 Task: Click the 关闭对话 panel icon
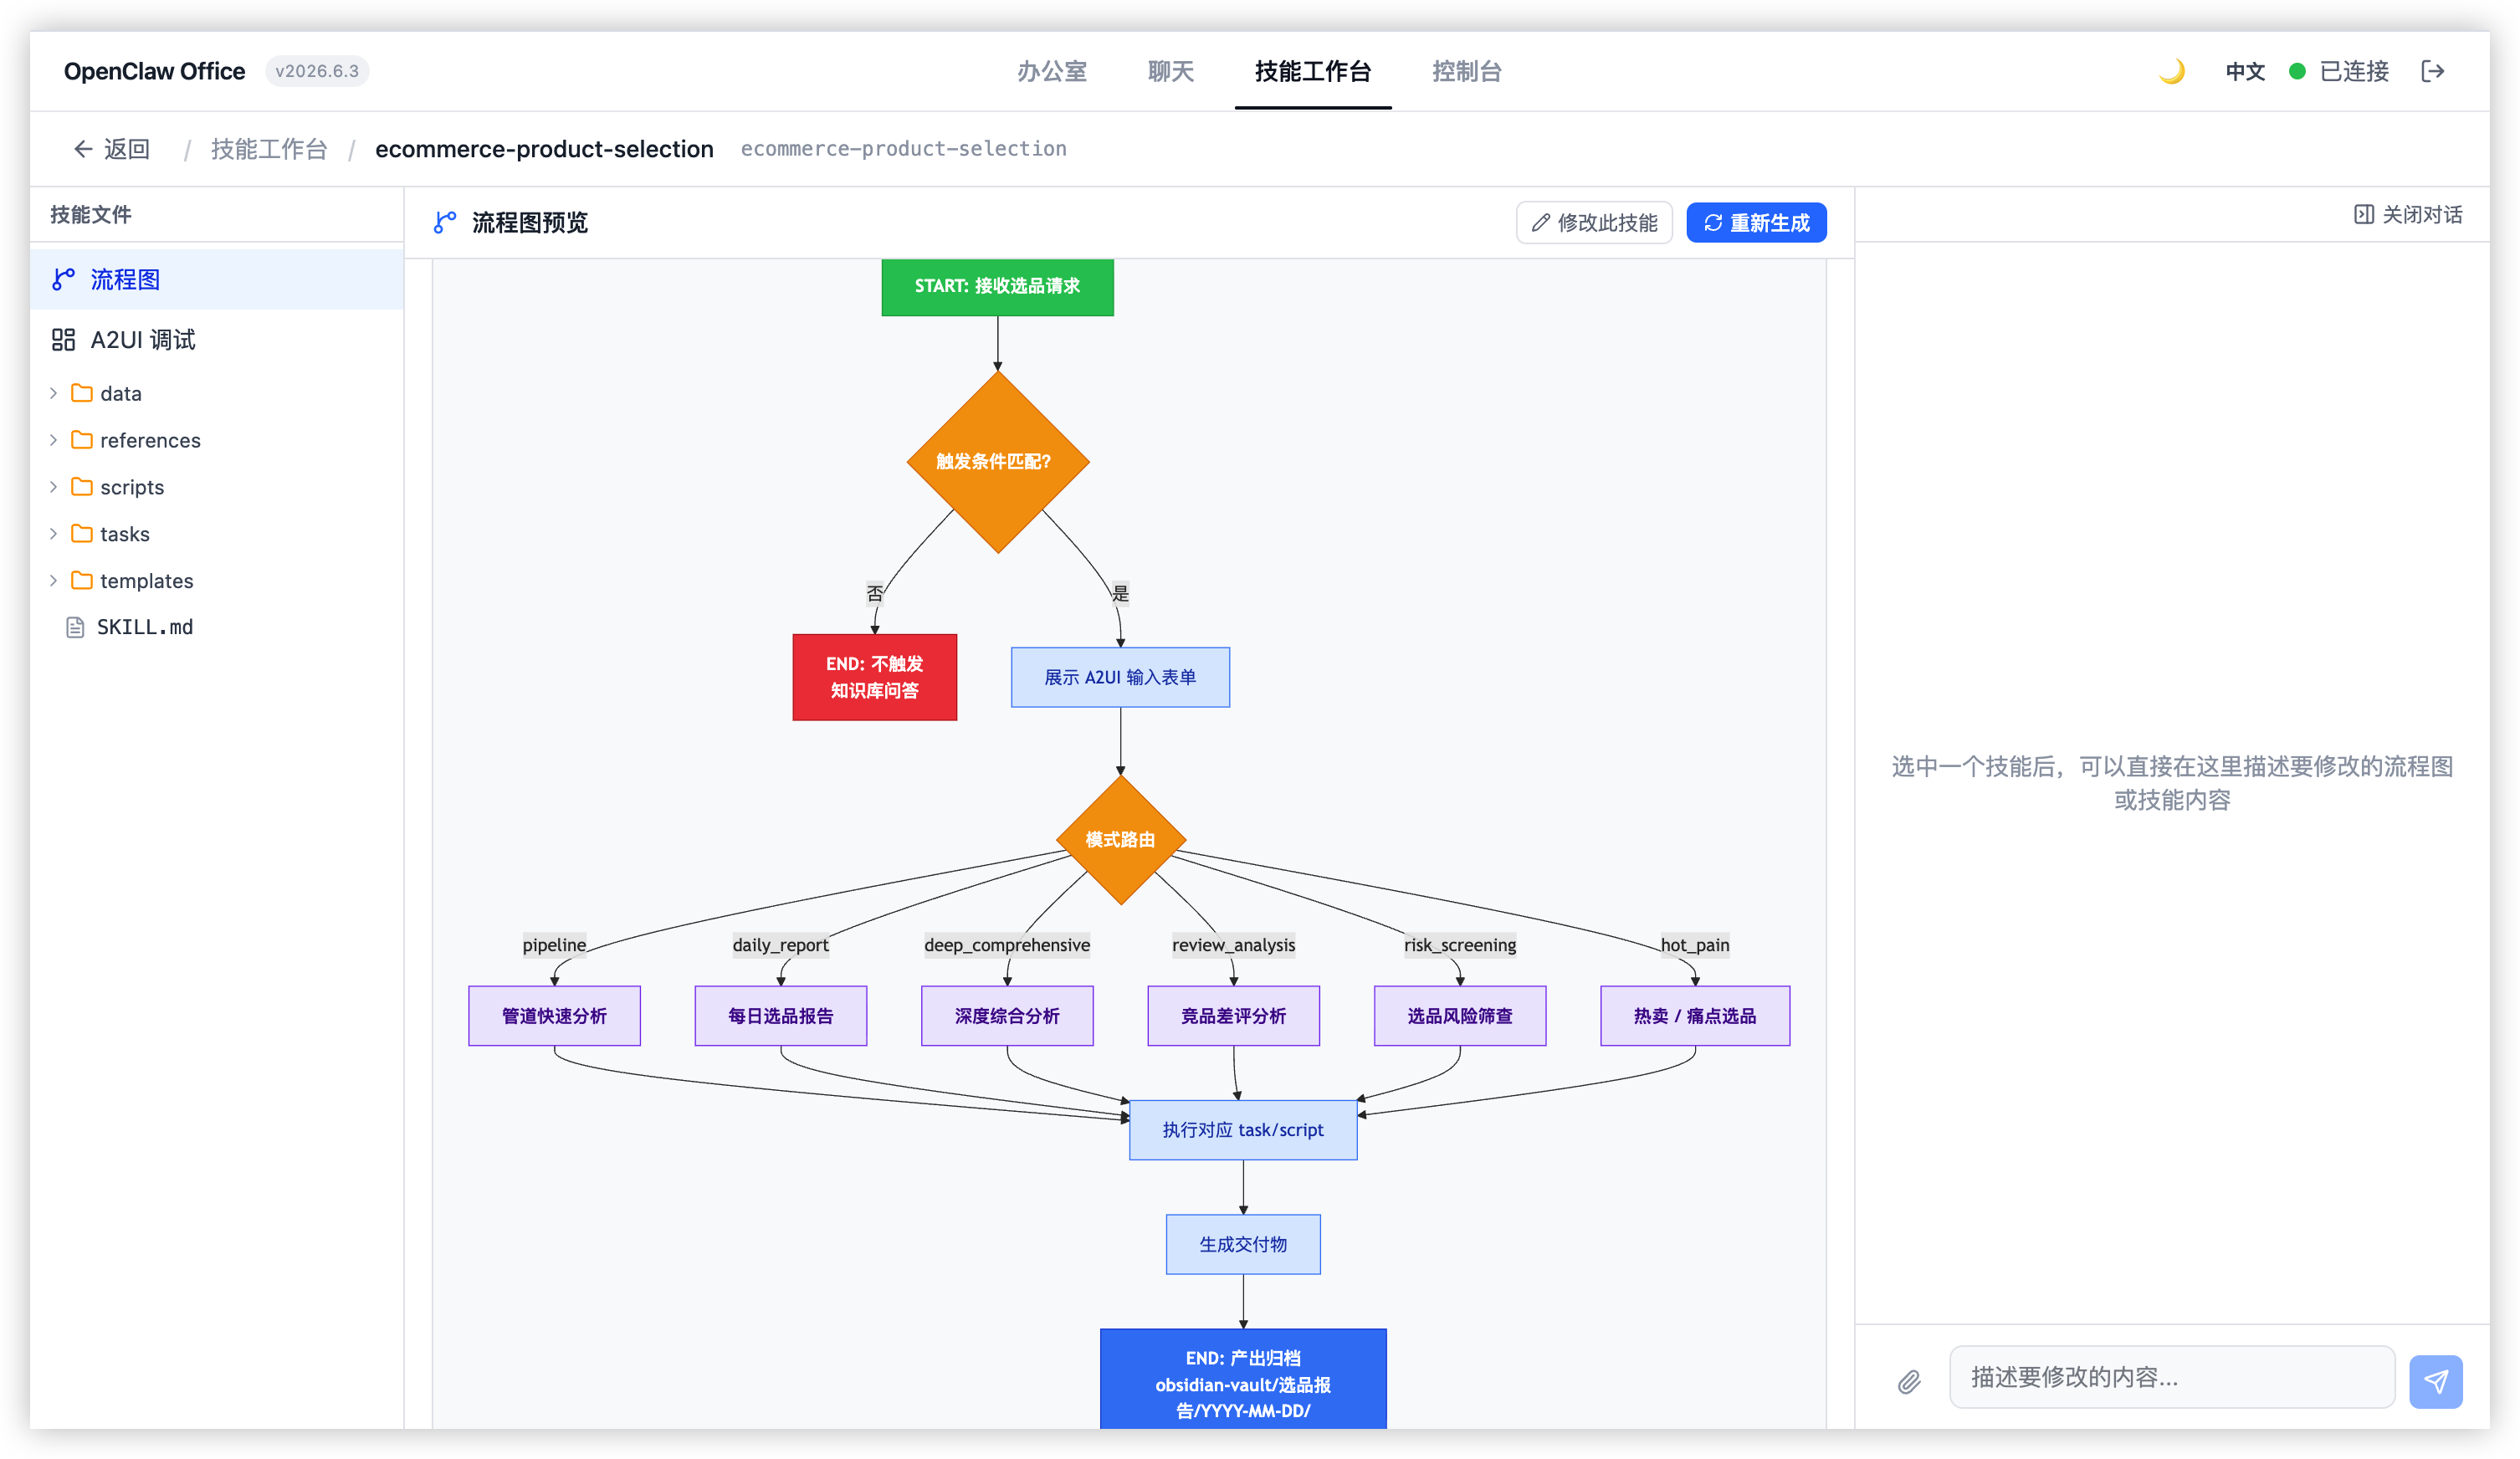pyautogui.click(x=2363, y=214)
